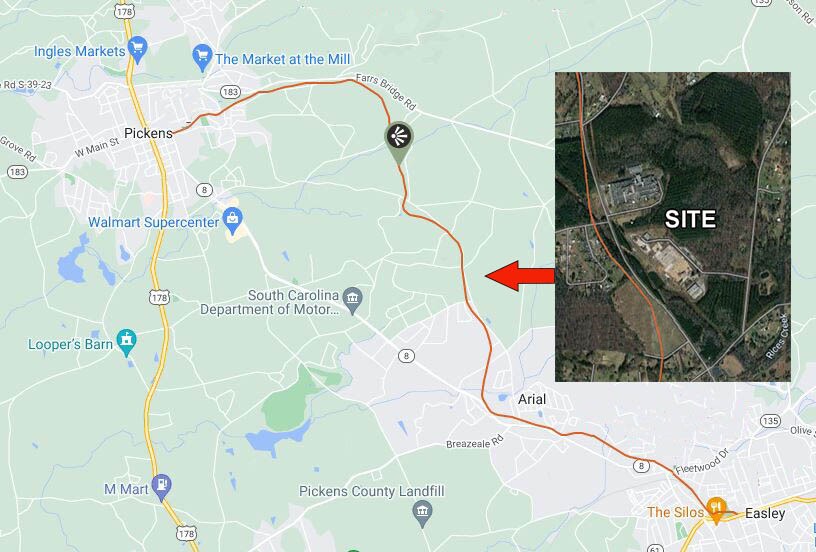Click the route 183 shield near Pickens
Screen dimensions: 816x552
click(230, 92)
